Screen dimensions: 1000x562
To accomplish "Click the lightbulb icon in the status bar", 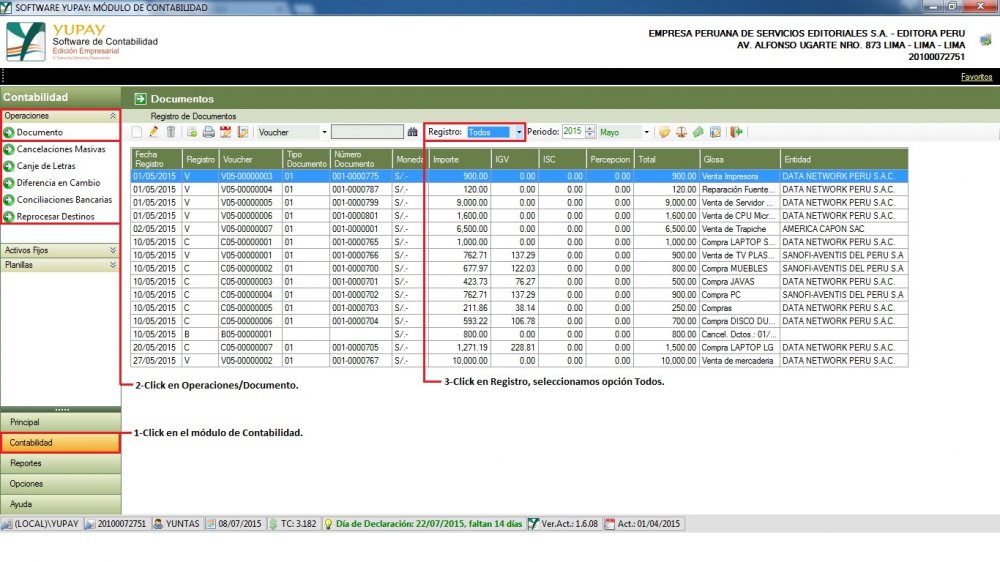I will click(328, 524).
